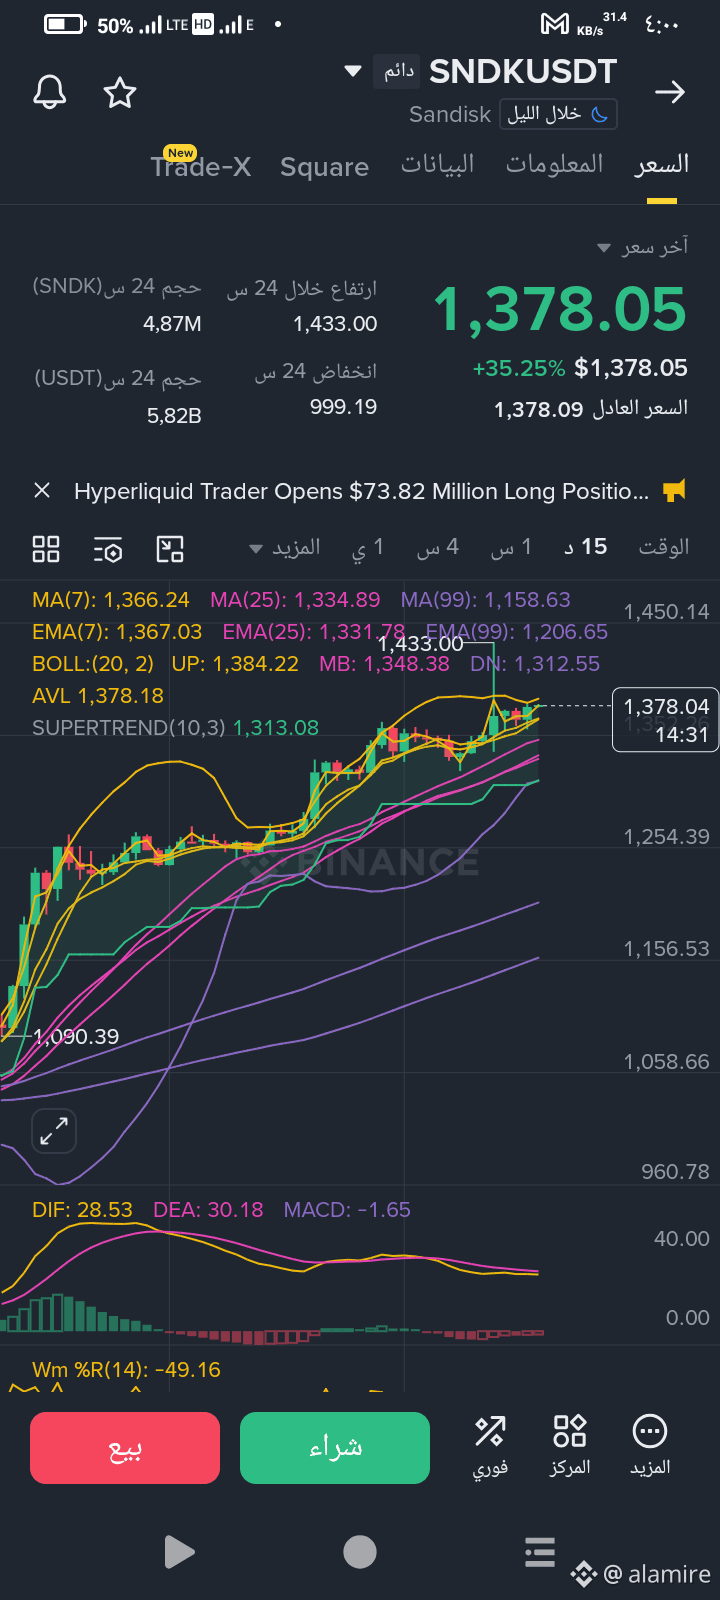720x1600 pixels.
Task: Tap the 1,433.00 high marker on chart
Action: point(420,643)
